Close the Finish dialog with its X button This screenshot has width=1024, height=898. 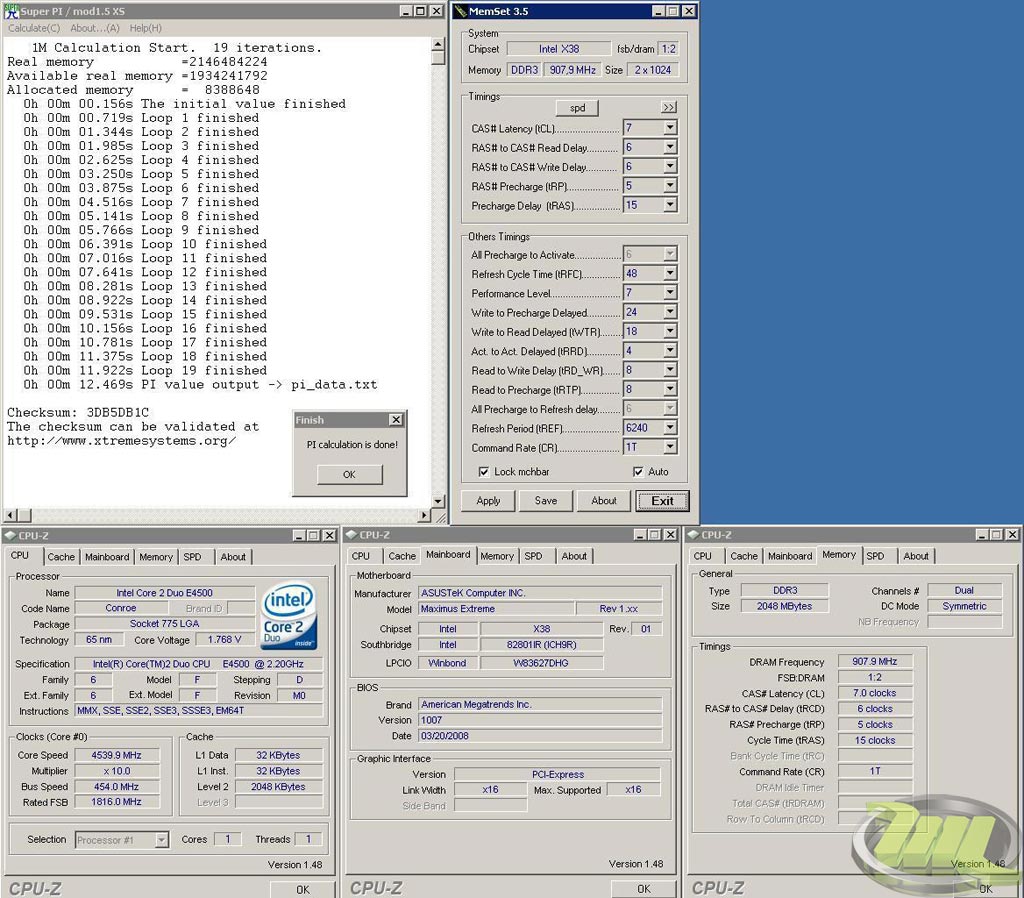click(396, 420)
